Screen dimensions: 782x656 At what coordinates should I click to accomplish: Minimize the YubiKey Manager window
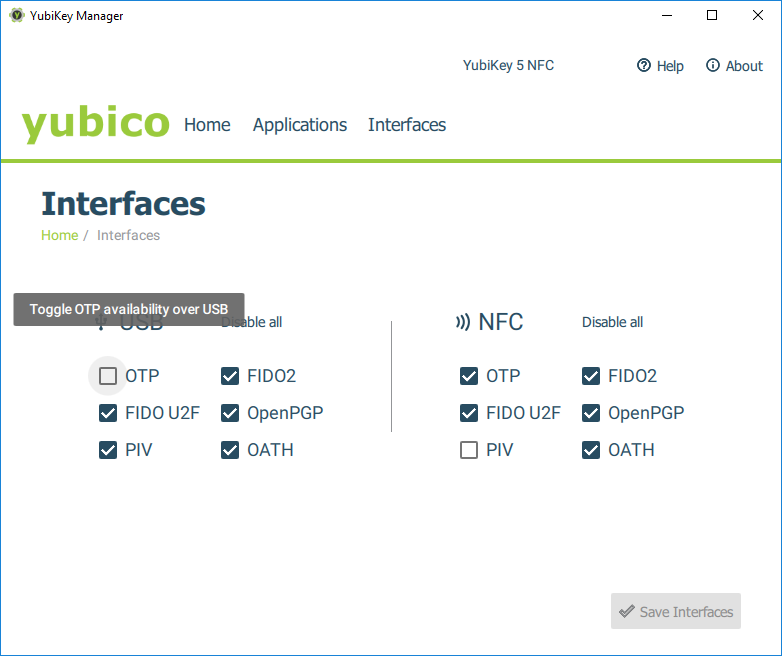[x=667, y=15]
